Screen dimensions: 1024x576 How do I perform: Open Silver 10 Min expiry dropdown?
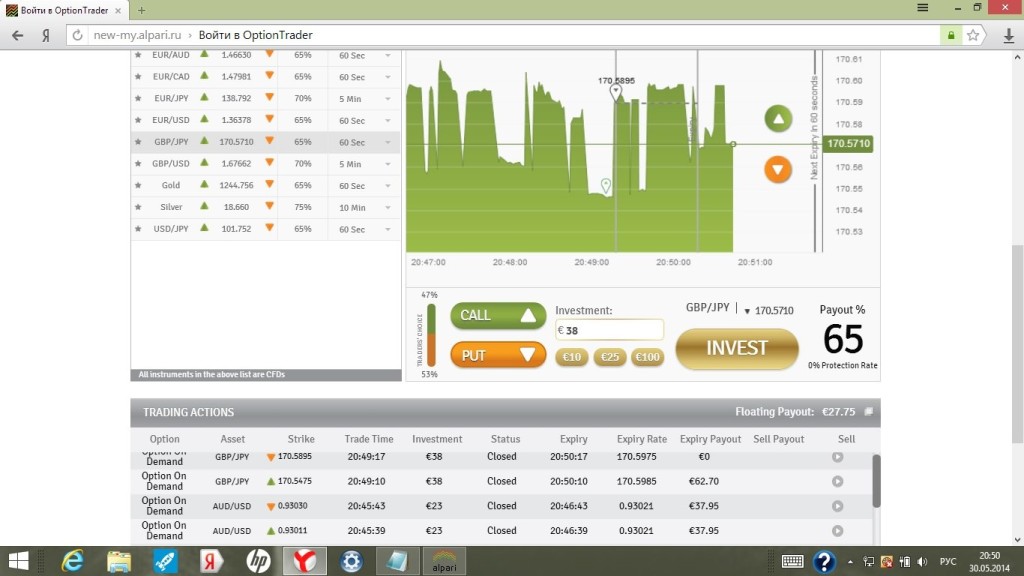(x=387, y=208)
